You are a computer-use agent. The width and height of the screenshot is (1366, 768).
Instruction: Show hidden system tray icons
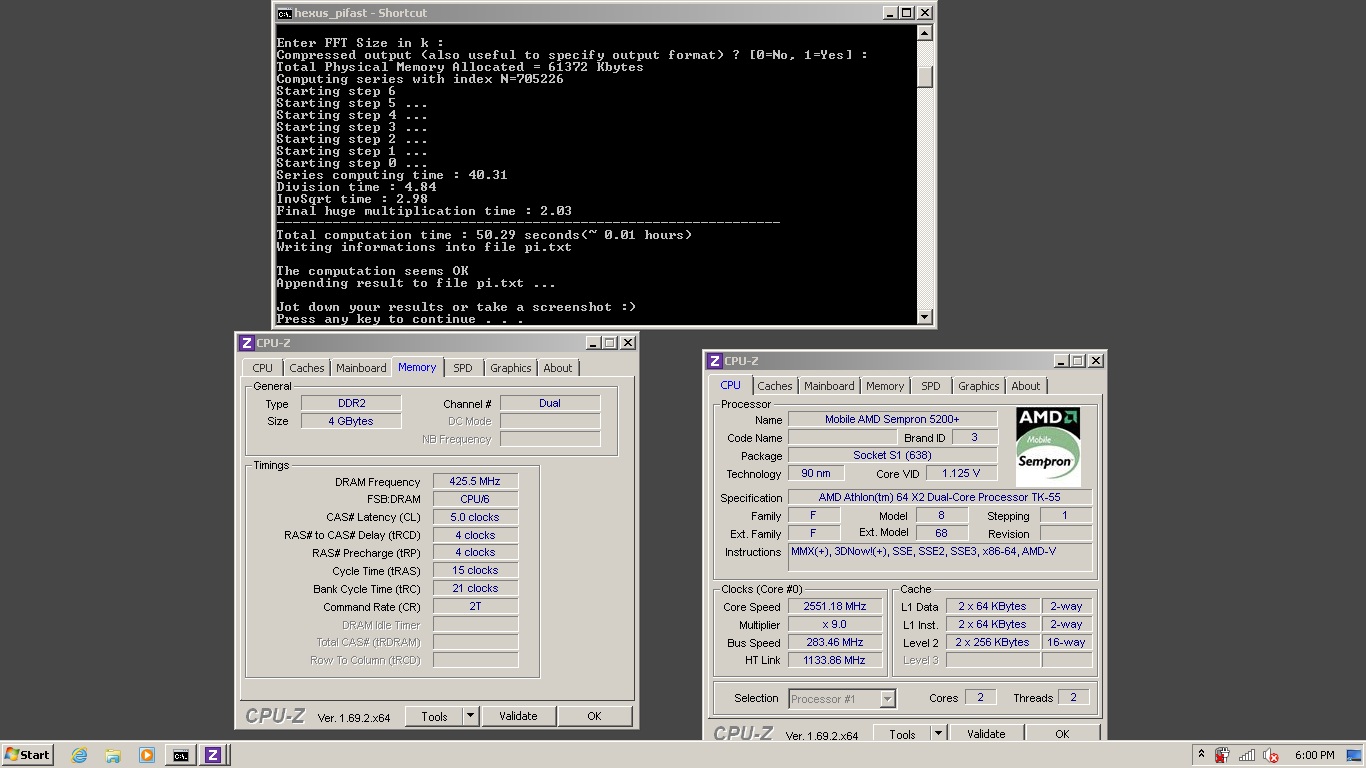(x=1201, y=755)
